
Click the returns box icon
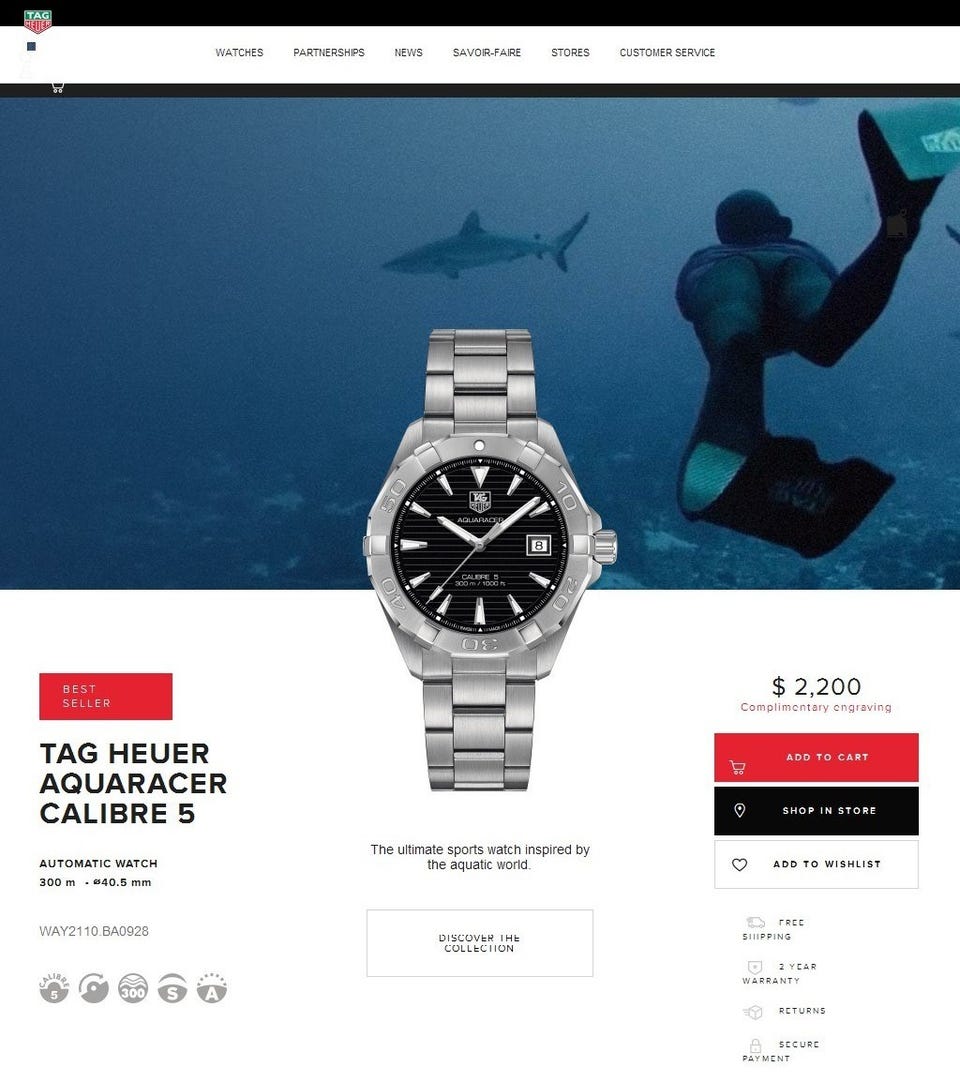pyautogui.click(x=753, y=1012)
